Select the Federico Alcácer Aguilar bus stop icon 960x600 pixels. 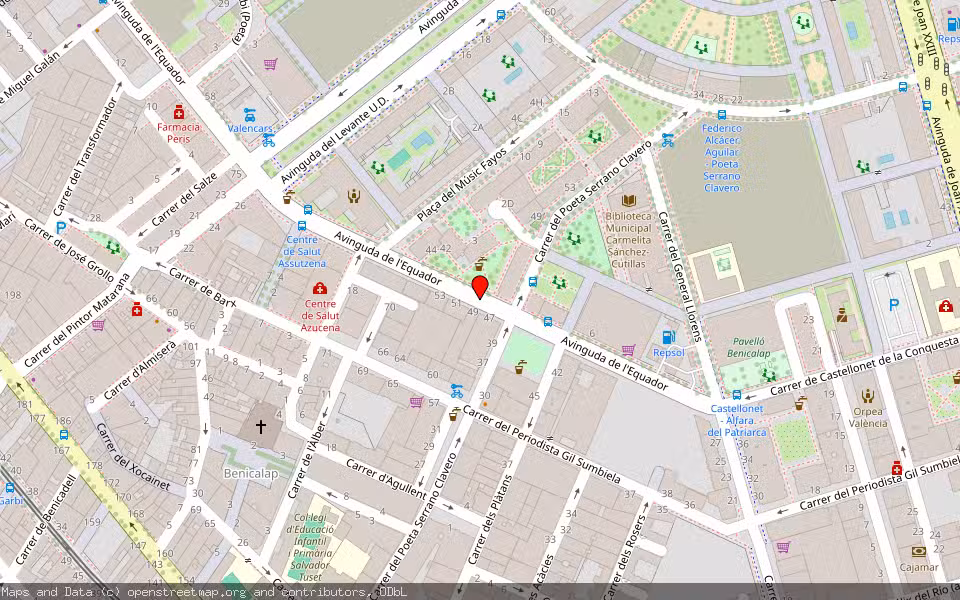(x=722, y=114)
